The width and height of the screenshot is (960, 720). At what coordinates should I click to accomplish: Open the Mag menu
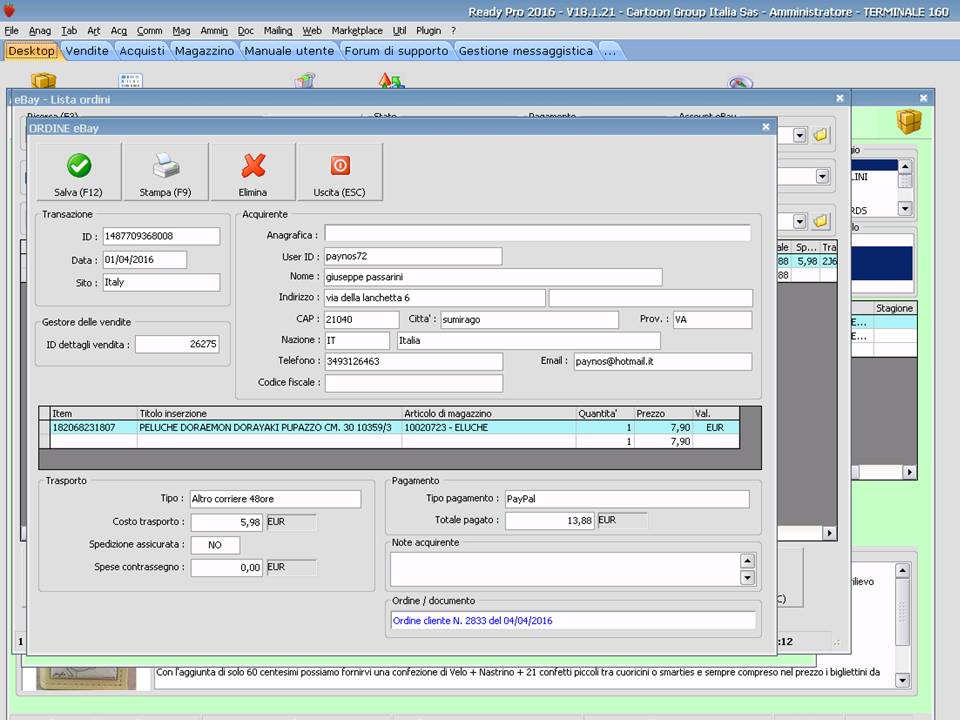[x=181, y=31]
